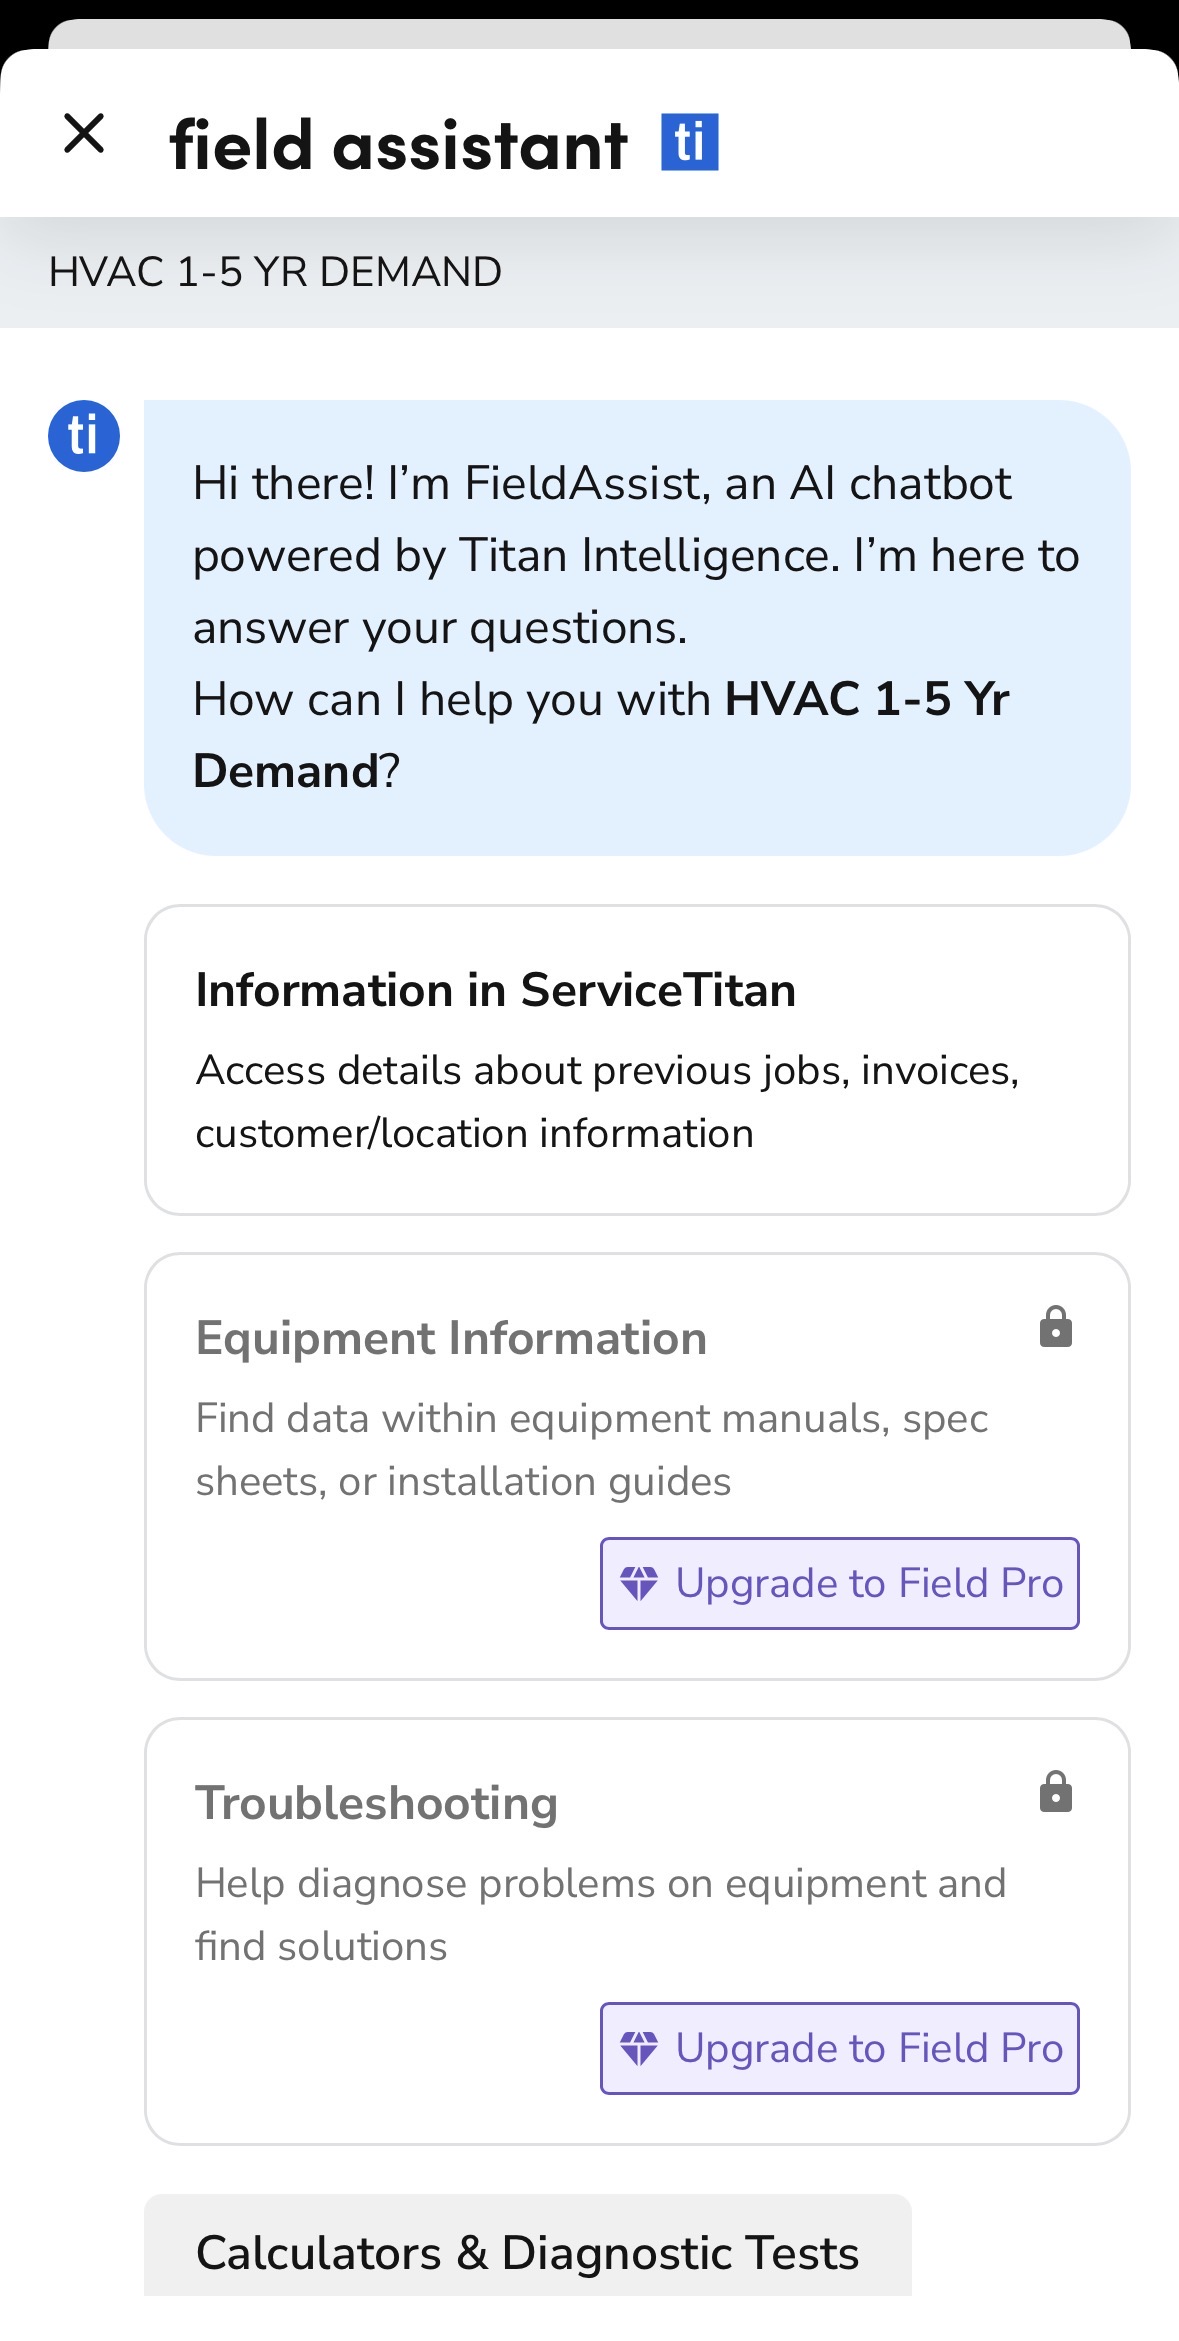Click the bold HVAC 1-5 Yr Demand text in the greeting
The image size is (1179, 2341).
(x=866, y=699)
